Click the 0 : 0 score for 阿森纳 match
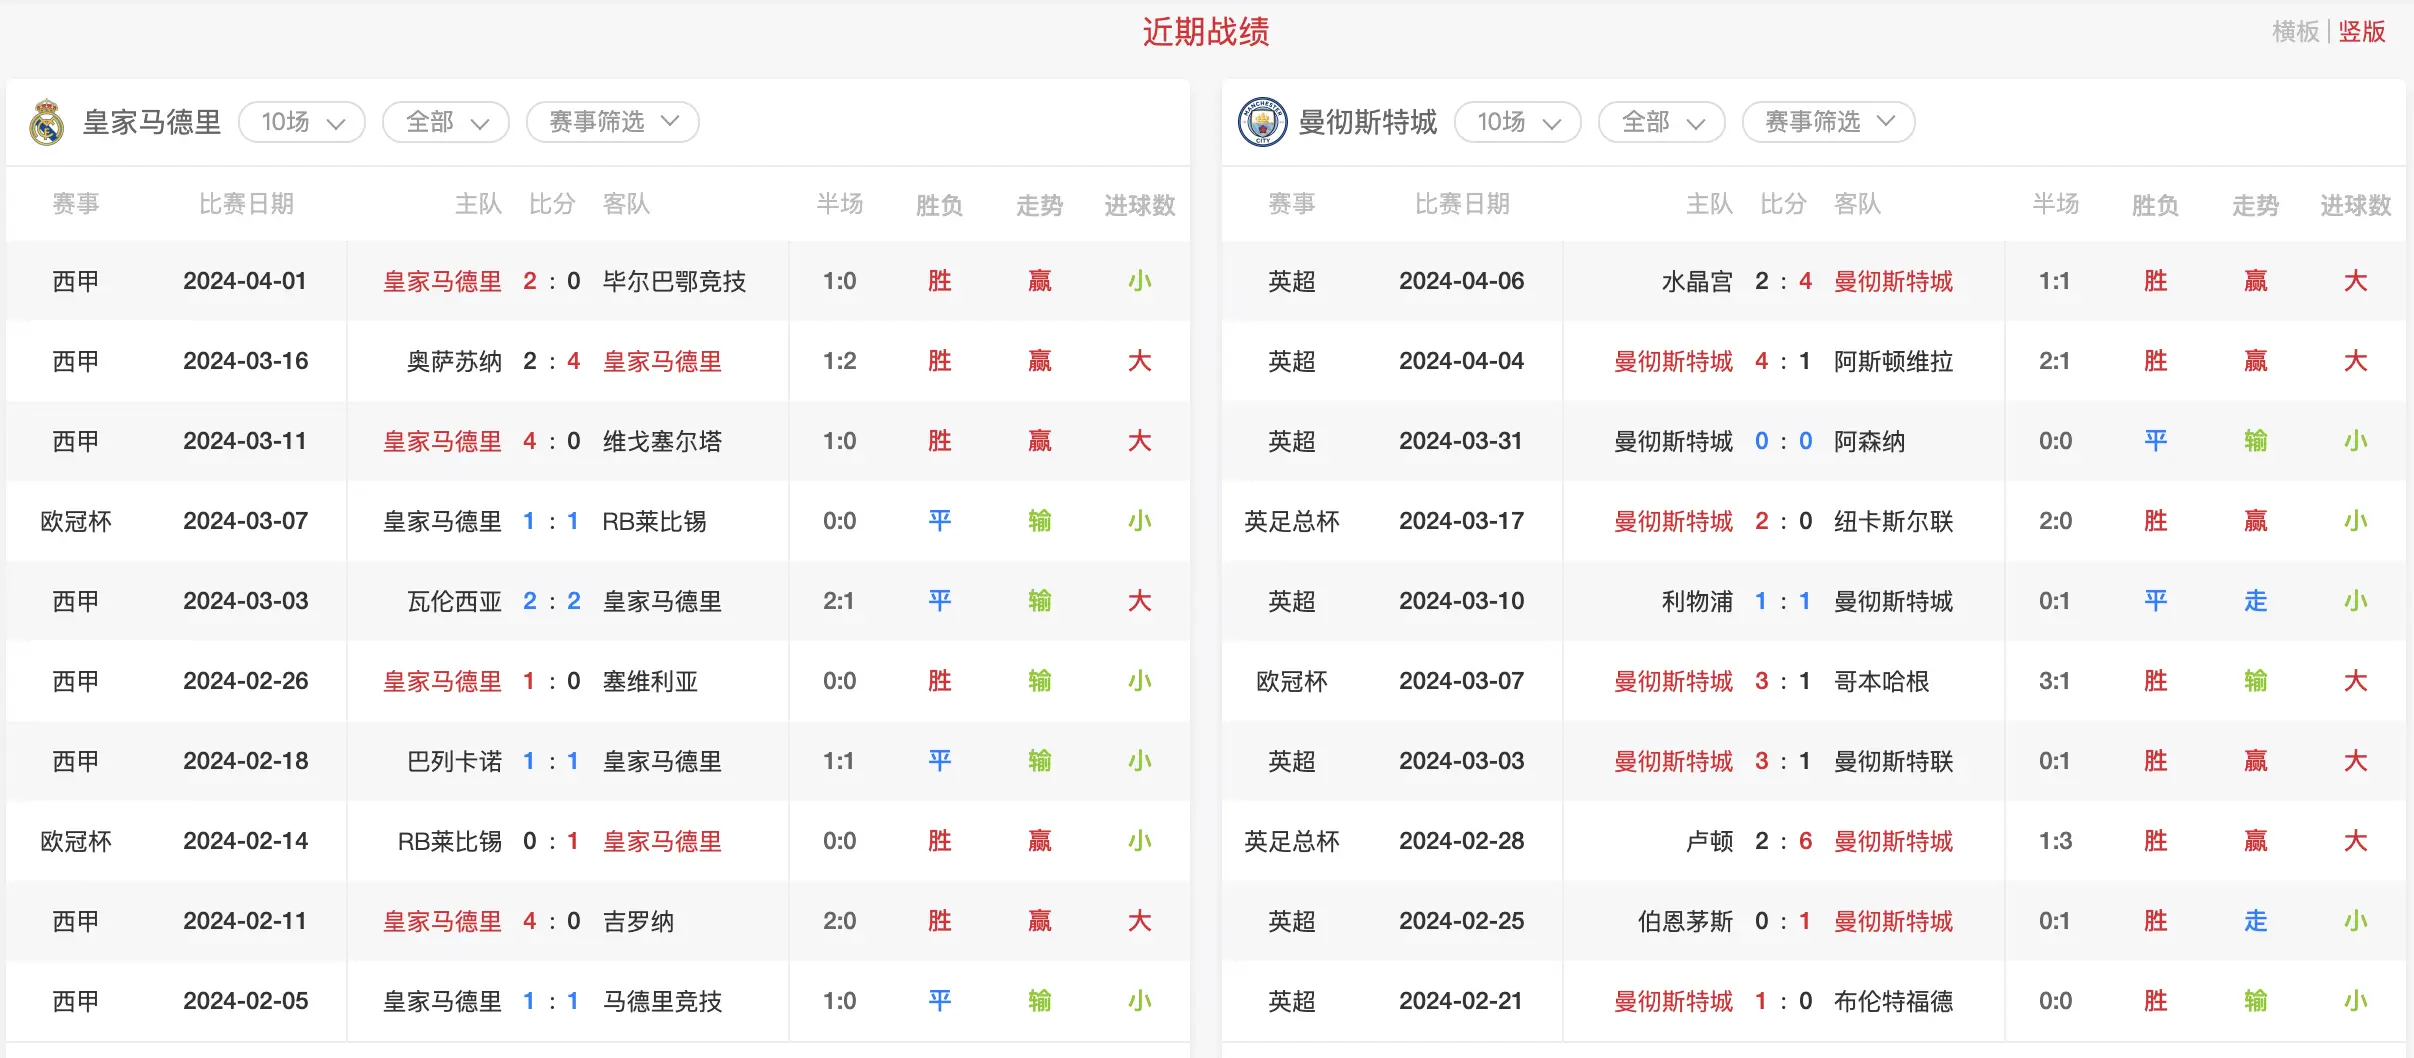 click(1783, 441)
